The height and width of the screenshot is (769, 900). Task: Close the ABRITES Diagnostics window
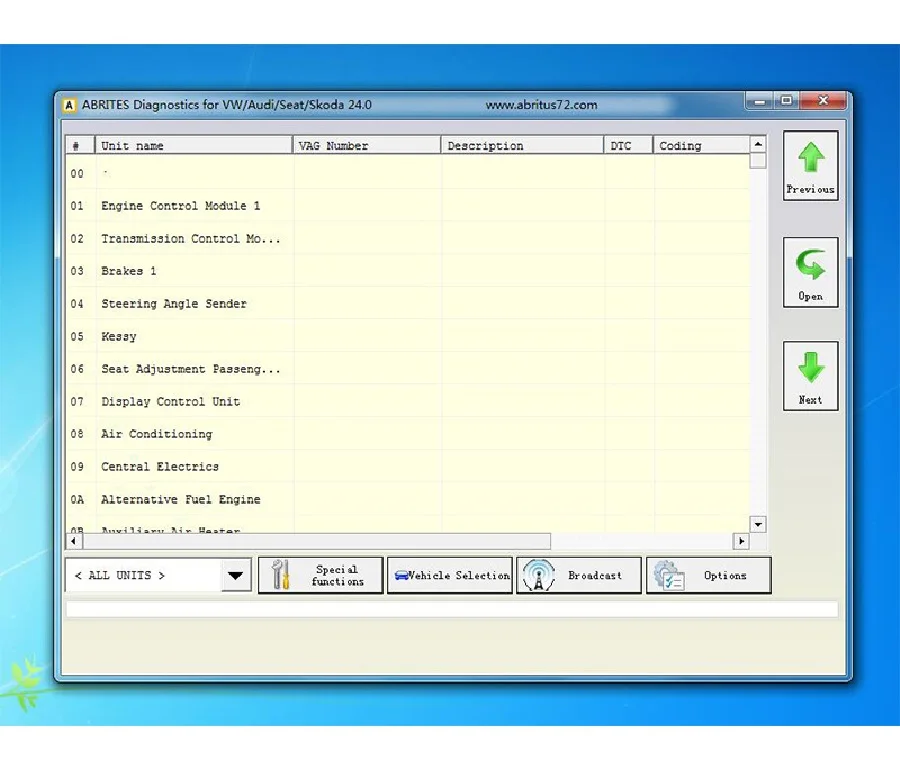coord(823,102)
